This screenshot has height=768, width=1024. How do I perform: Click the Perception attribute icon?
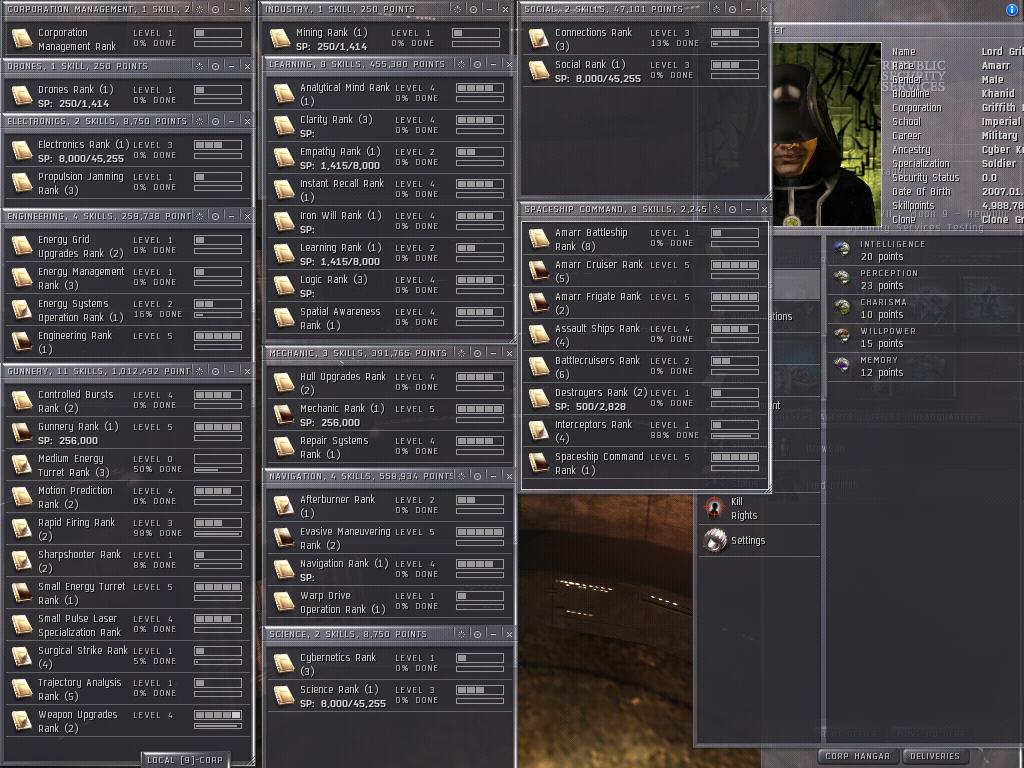[x=842, y=278]
